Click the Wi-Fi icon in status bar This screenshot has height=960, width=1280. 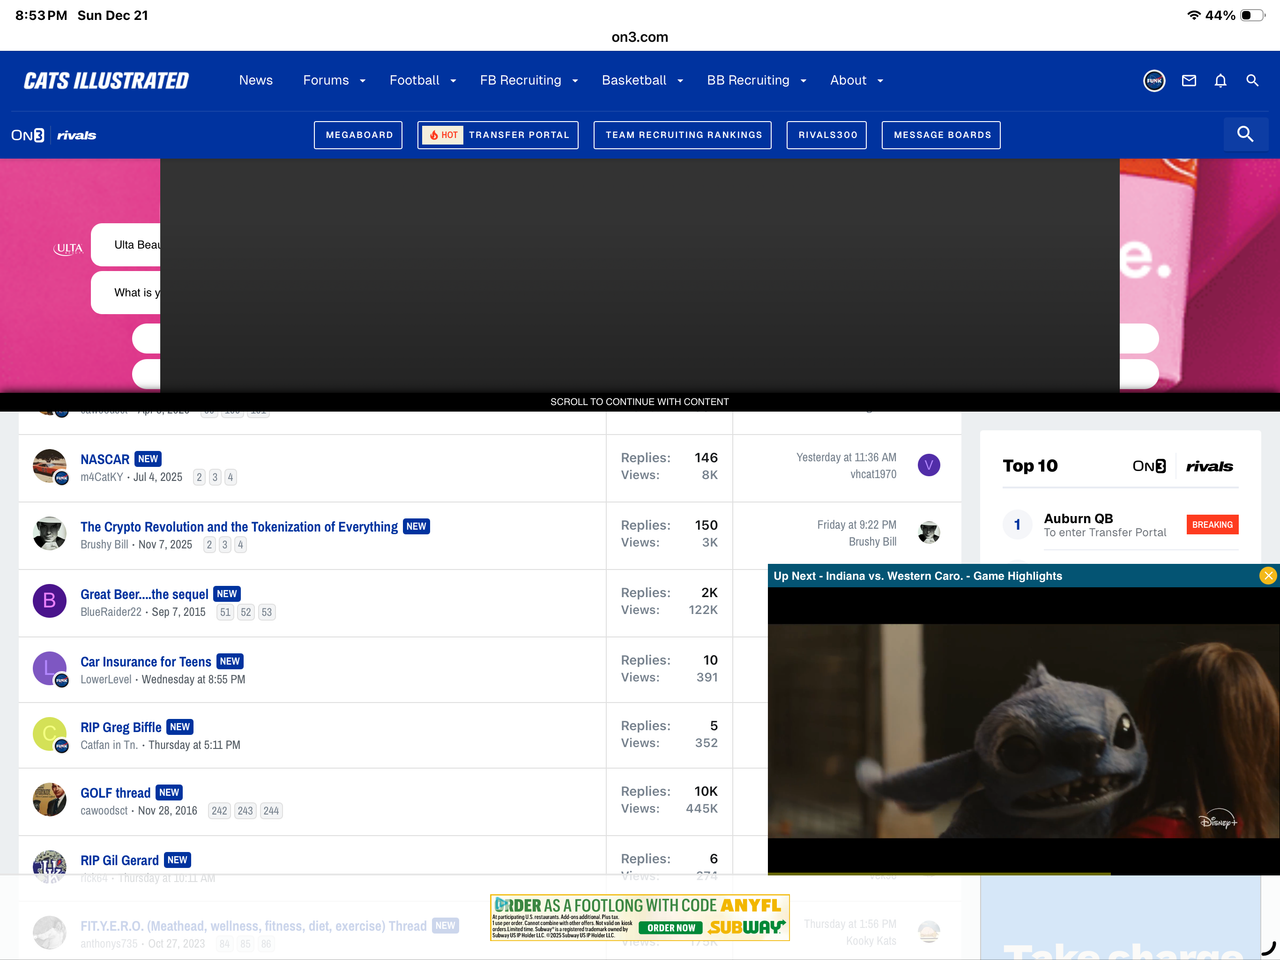click(x=1194, y=15)
